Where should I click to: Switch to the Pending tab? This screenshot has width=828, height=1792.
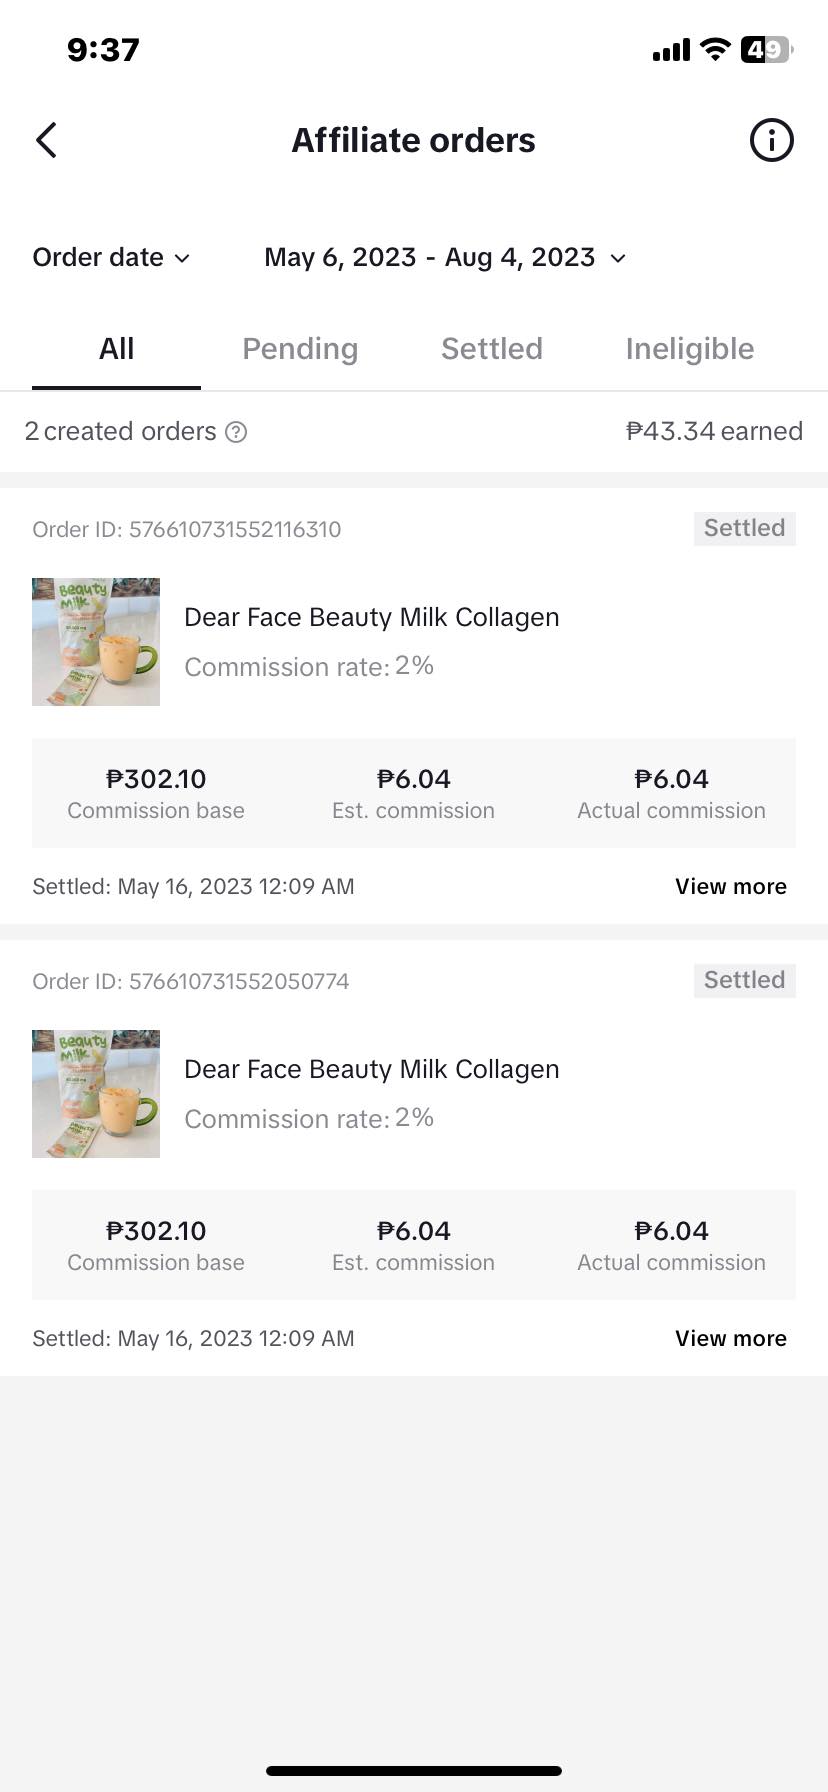pos(300,349)
